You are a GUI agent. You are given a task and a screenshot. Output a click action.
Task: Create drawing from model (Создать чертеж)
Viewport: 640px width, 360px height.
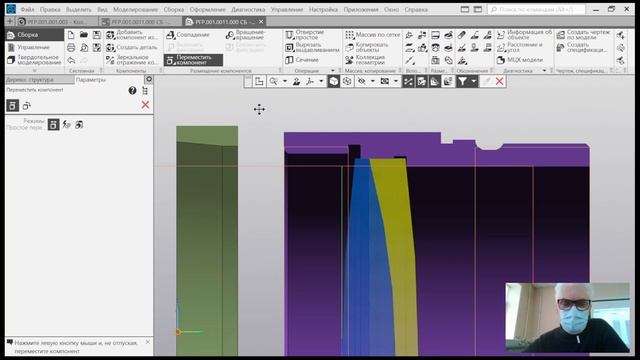584,35
